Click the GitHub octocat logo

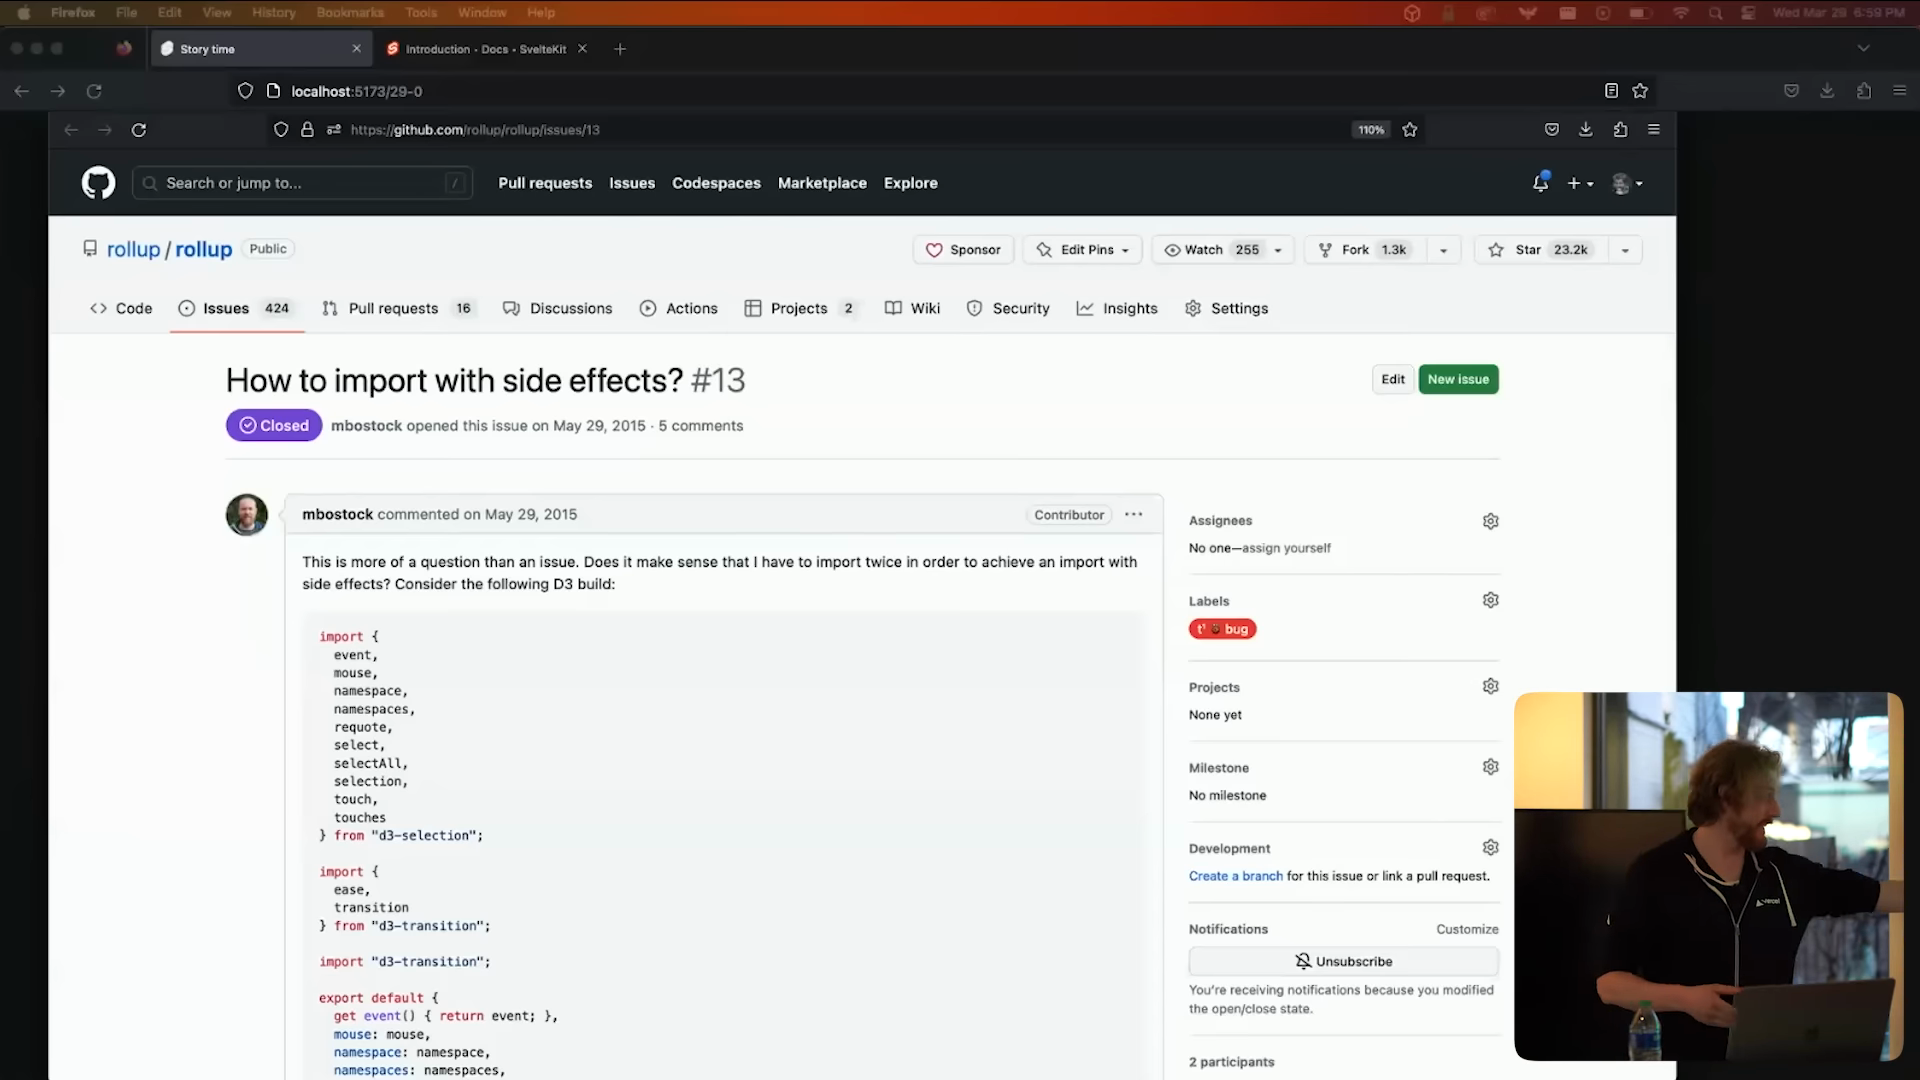(98, 183)
